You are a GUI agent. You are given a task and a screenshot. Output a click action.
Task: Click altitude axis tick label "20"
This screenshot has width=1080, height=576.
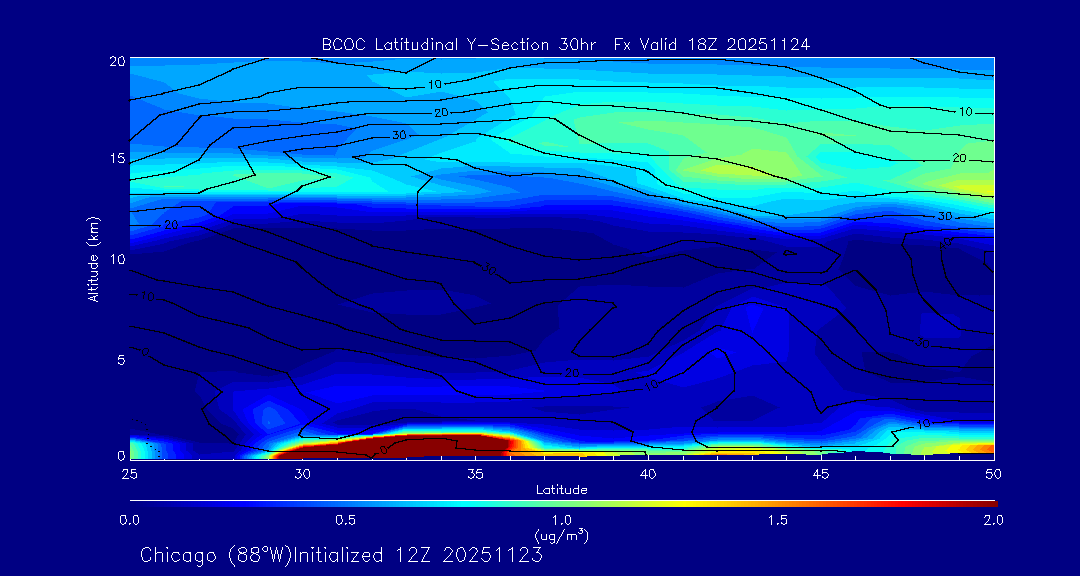pos(116,61)
